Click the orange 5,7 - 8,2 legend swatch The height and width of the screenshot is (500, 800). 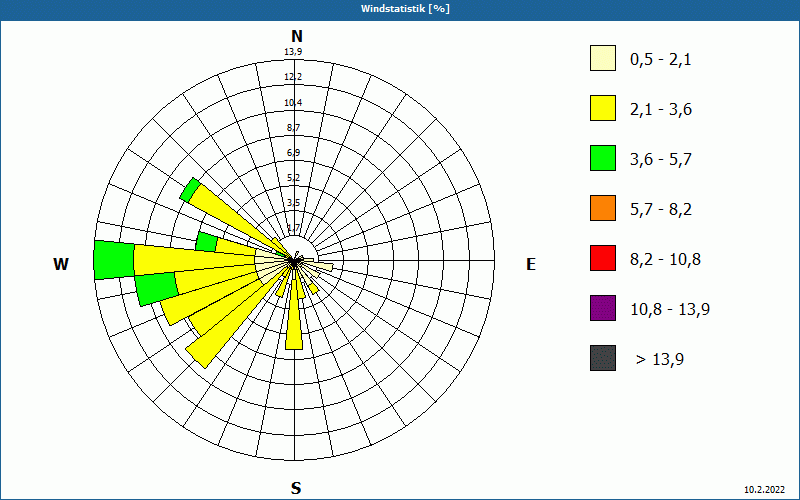pos(603,208)
